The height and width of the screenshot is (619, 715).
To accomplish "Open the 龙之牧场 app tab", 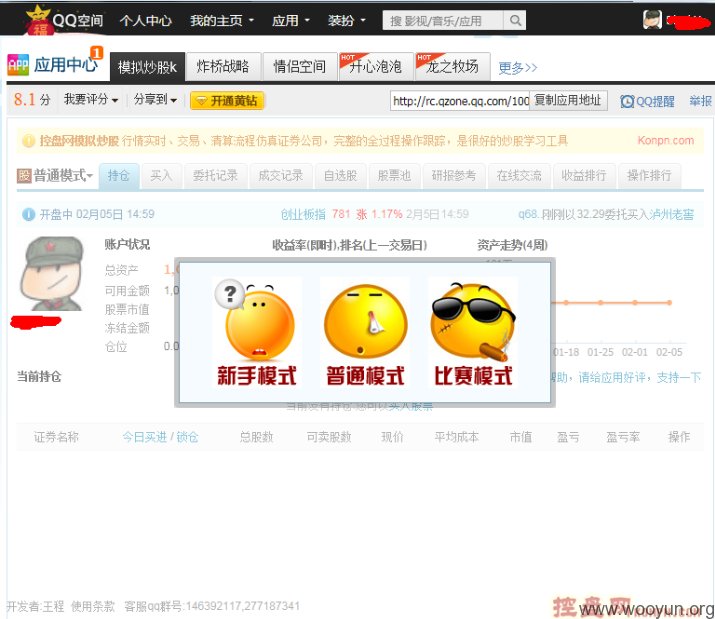I will pos(452,67).
